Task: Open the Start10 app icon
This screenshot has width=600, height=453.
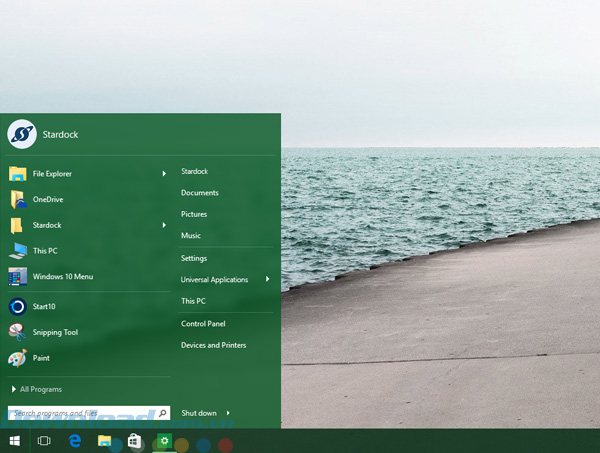Action: 18,307
